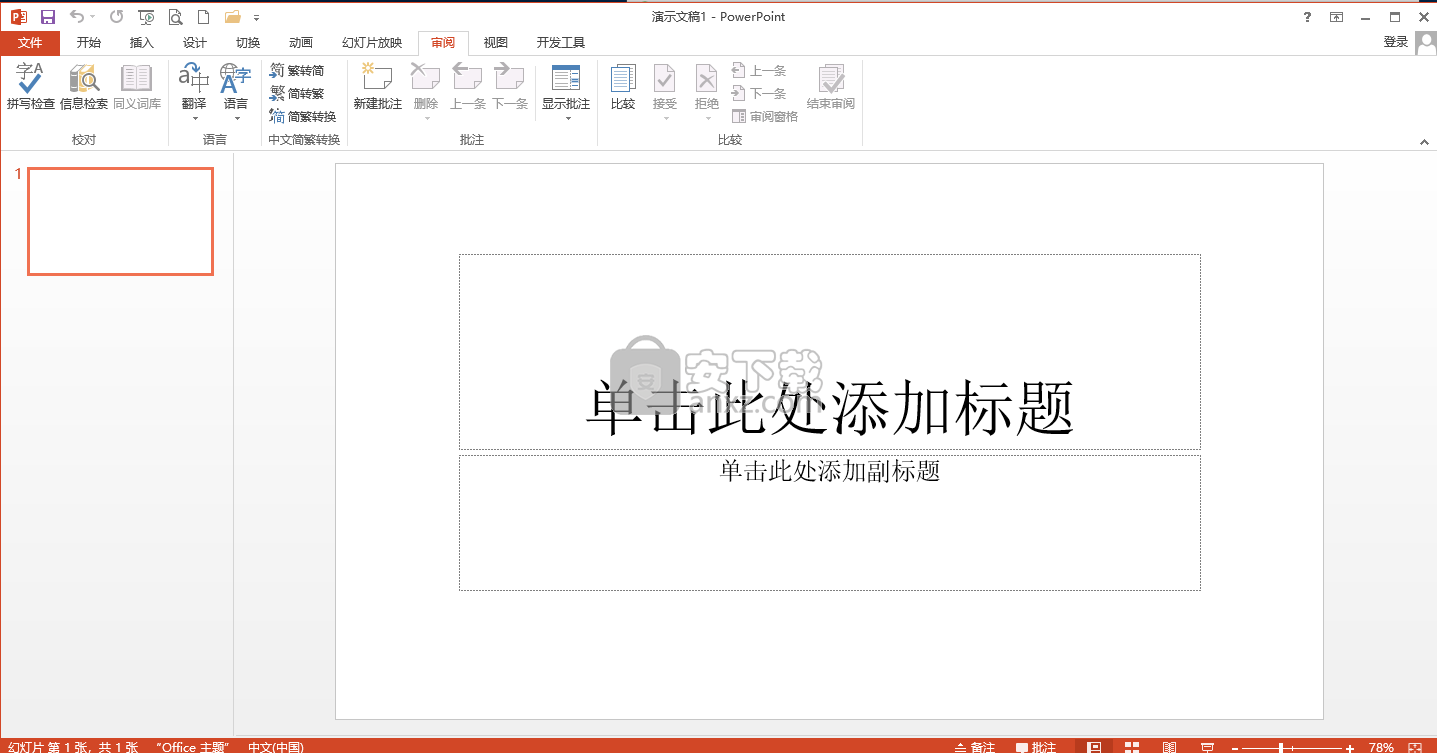This screenshot has width=1437, height=753.
Task: Switch to the 开始 tab
Action: [89, 42]
